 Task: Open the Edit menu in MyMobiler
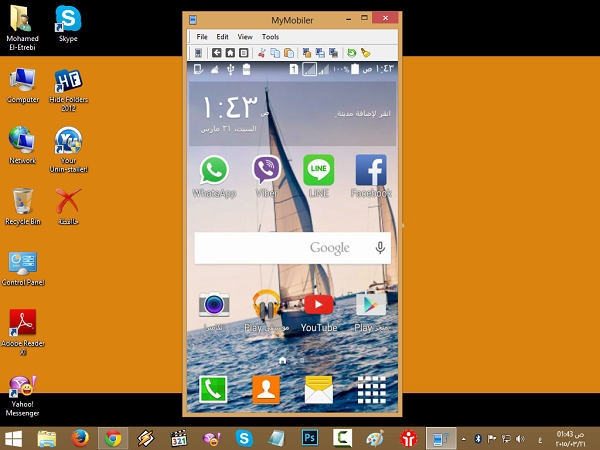tap(222, 37)
